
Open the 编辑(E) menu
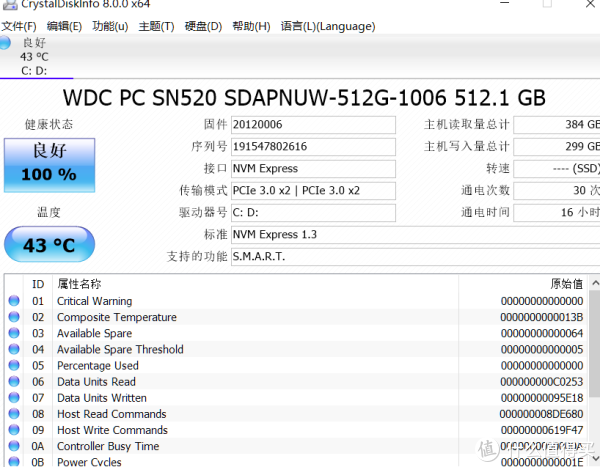pos(64,26)
